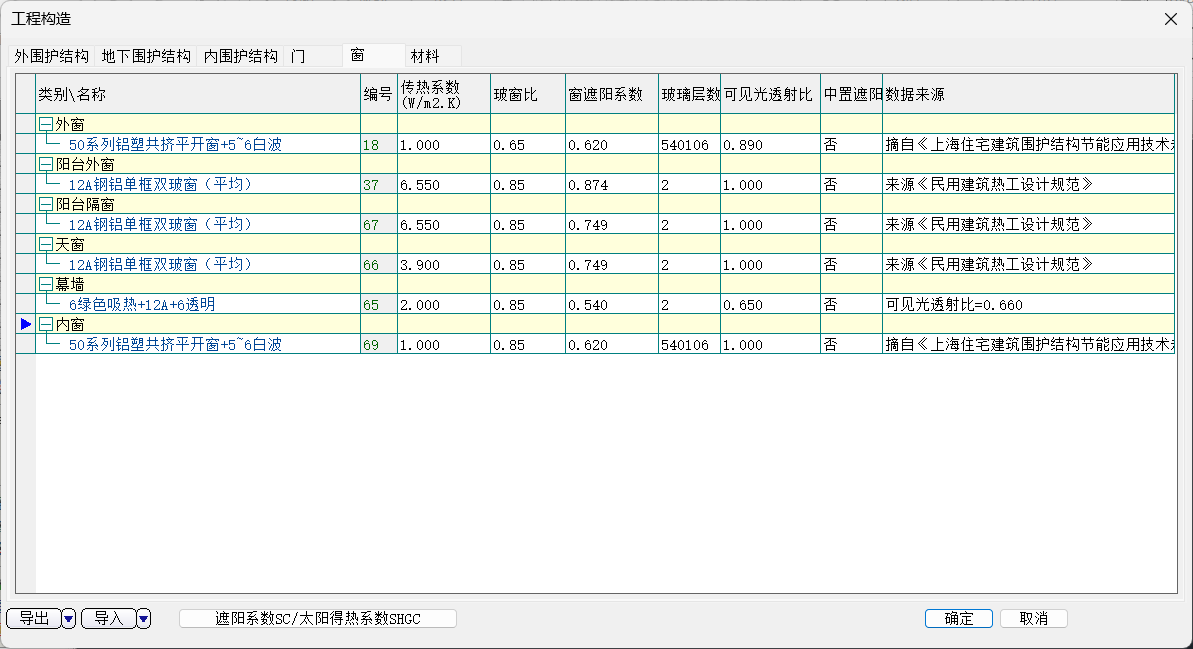The image size is (1193, 649).
Task: Collapse the 阳台外窗 category node
Action: 46,164
